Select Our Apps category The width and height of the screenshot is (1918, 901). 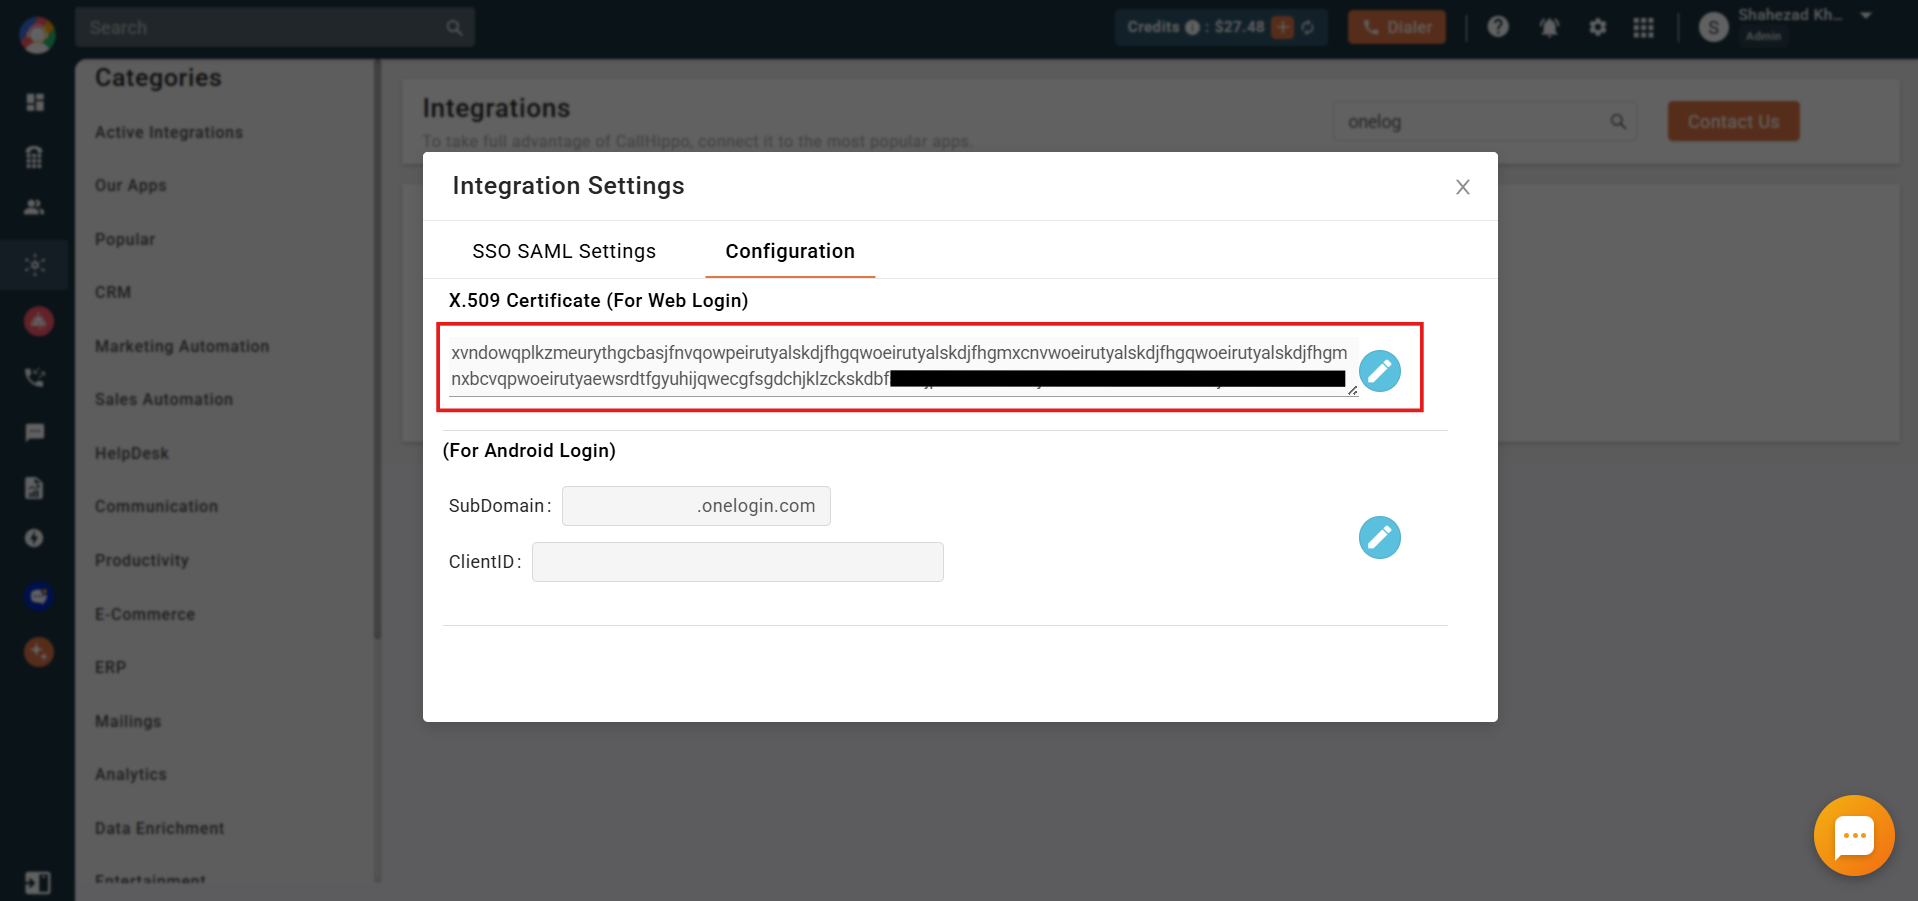[x=131, y=185]
